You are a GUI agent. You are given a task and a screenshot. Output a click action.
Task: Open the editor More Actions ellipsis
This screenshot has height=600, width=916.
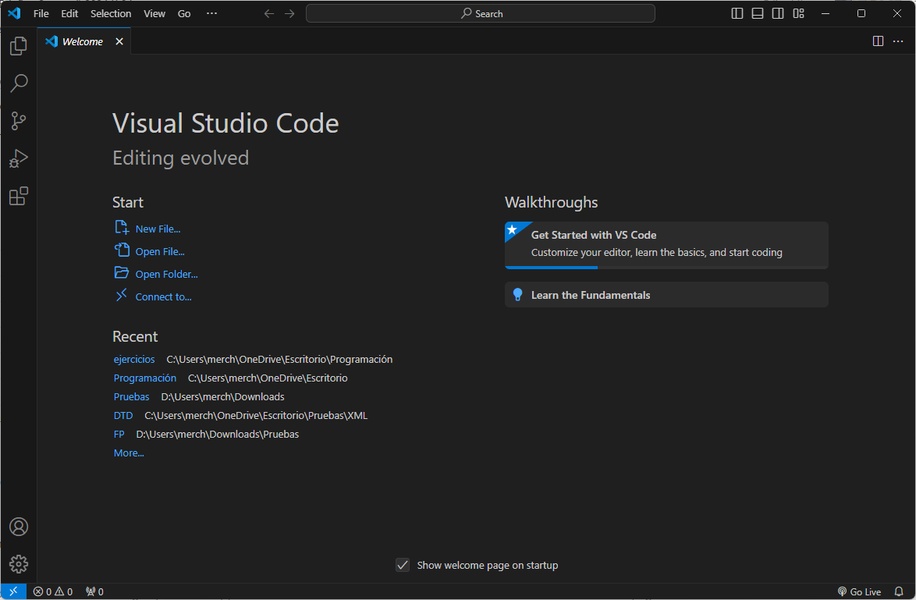click(898, 41)
